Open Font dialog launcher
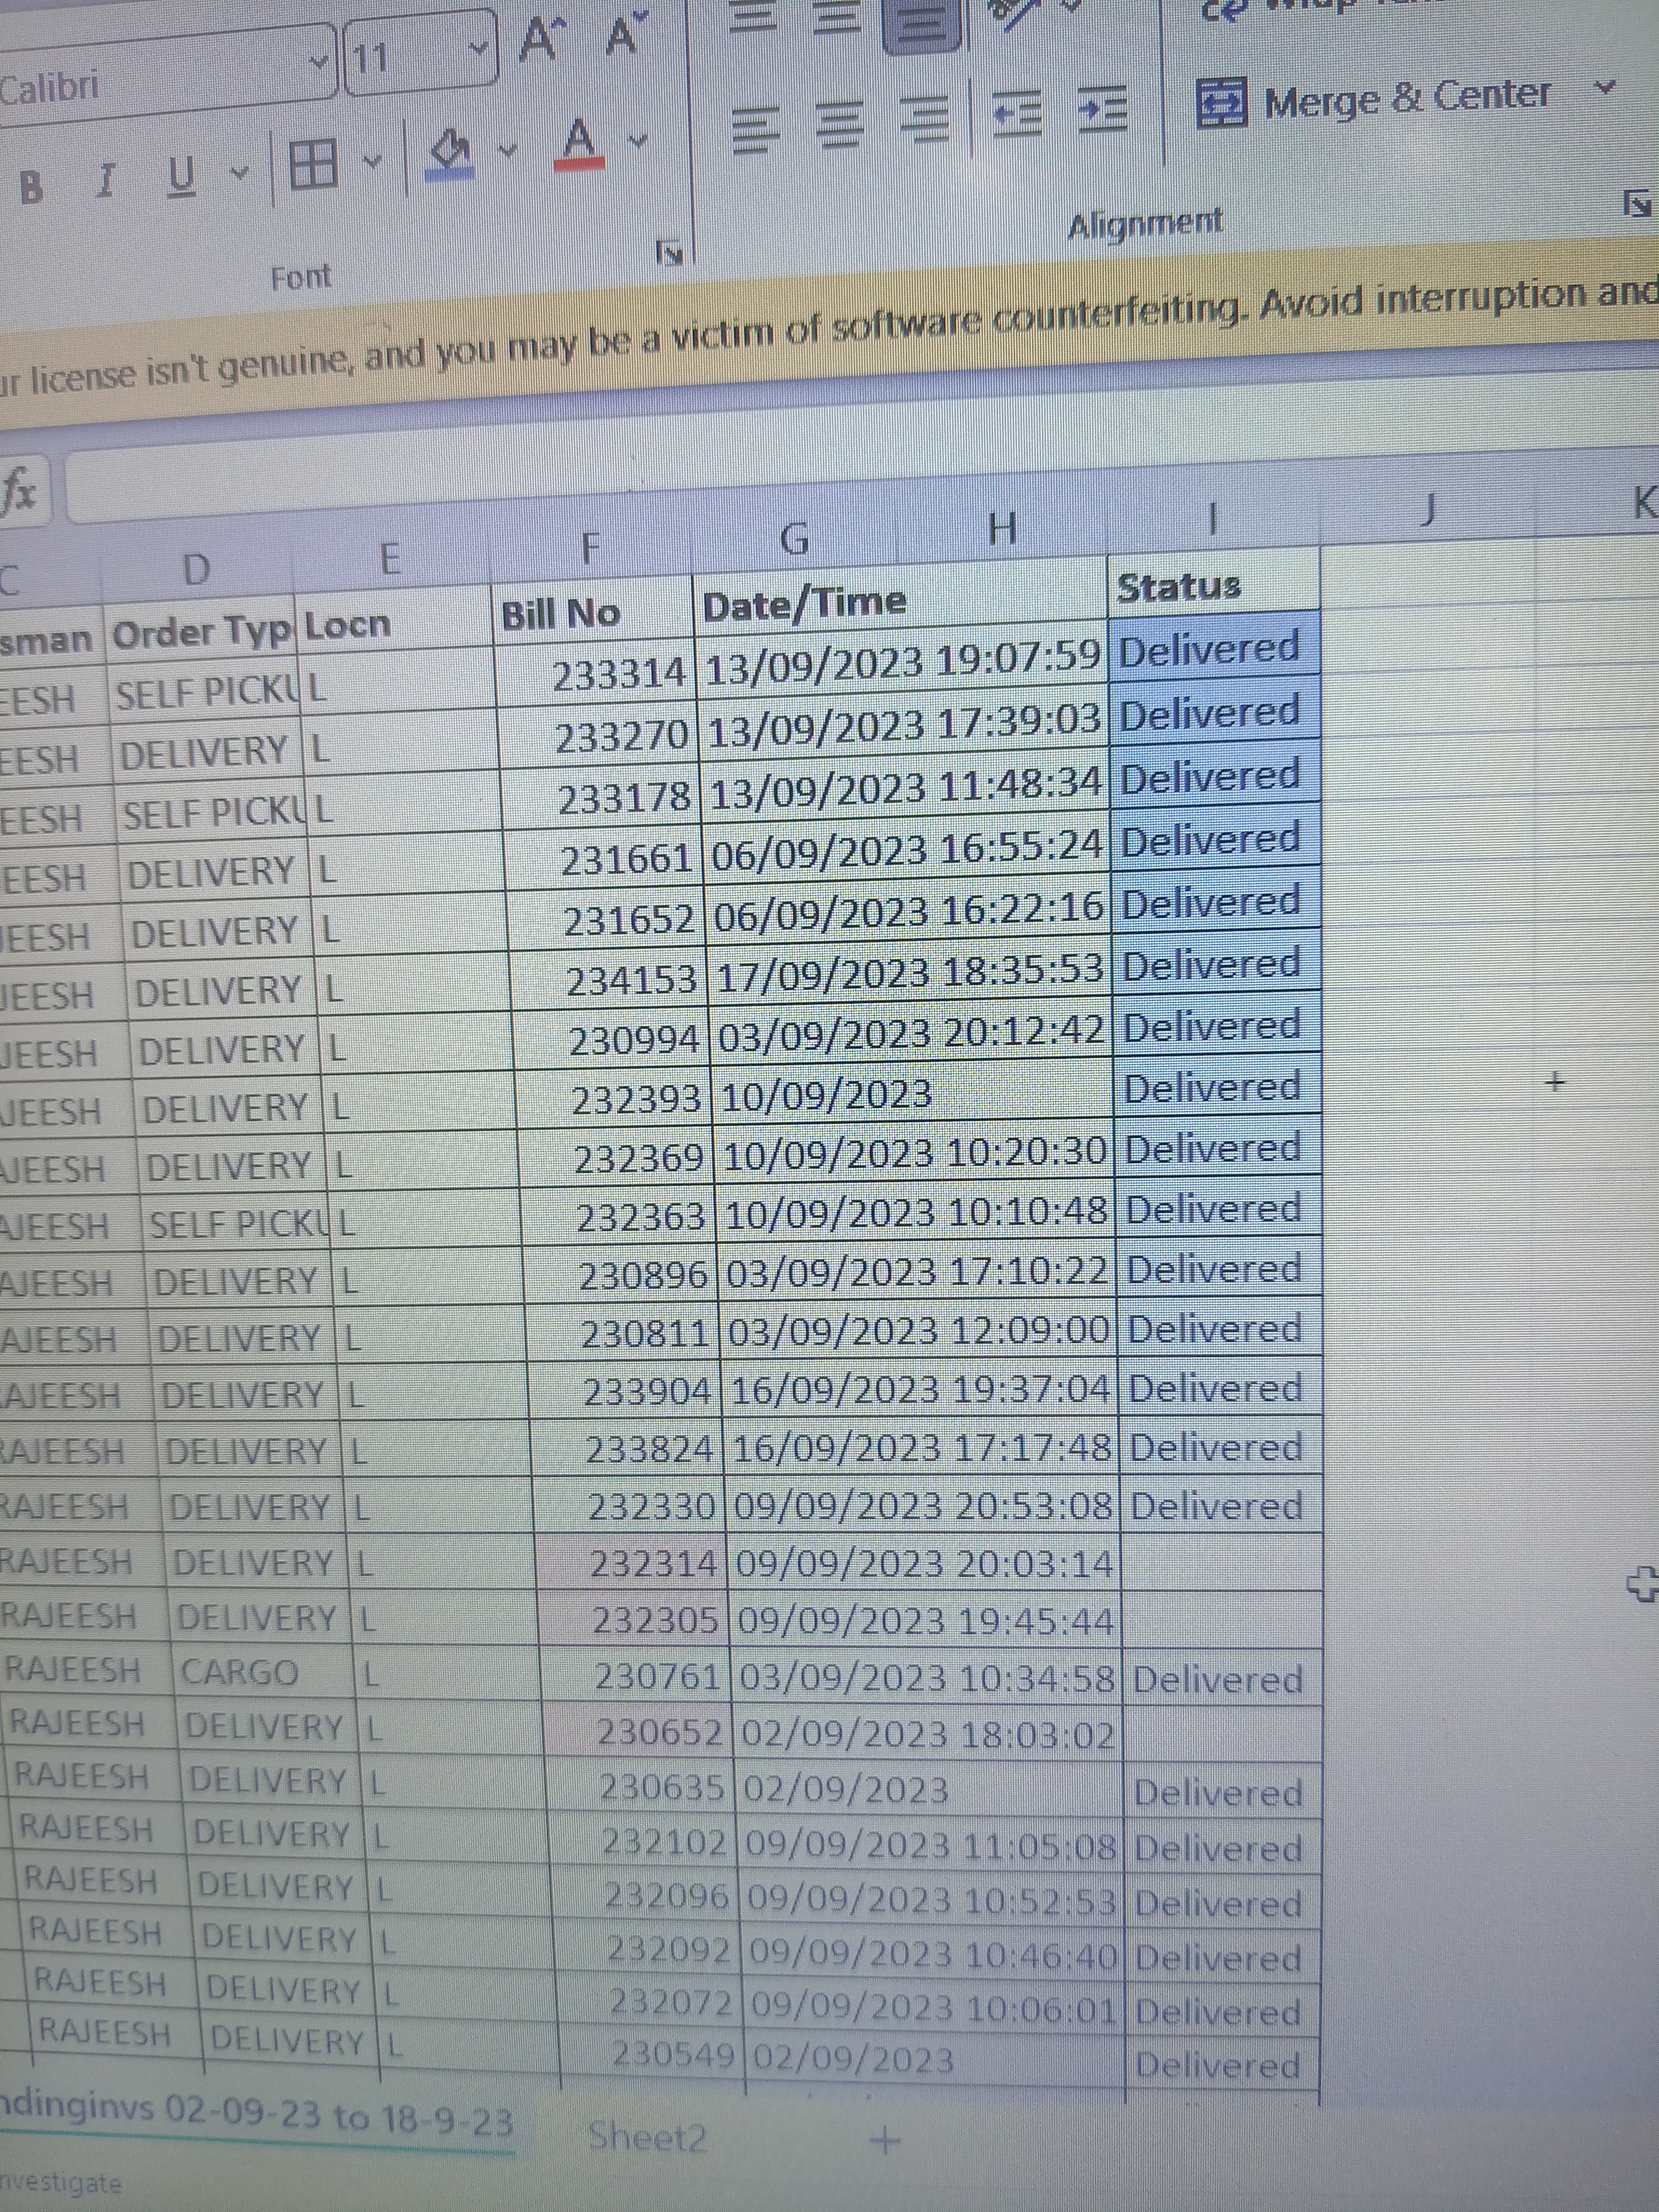Image resolution: width=1659 pixels, height=2212 pixels. pos(669,252)
